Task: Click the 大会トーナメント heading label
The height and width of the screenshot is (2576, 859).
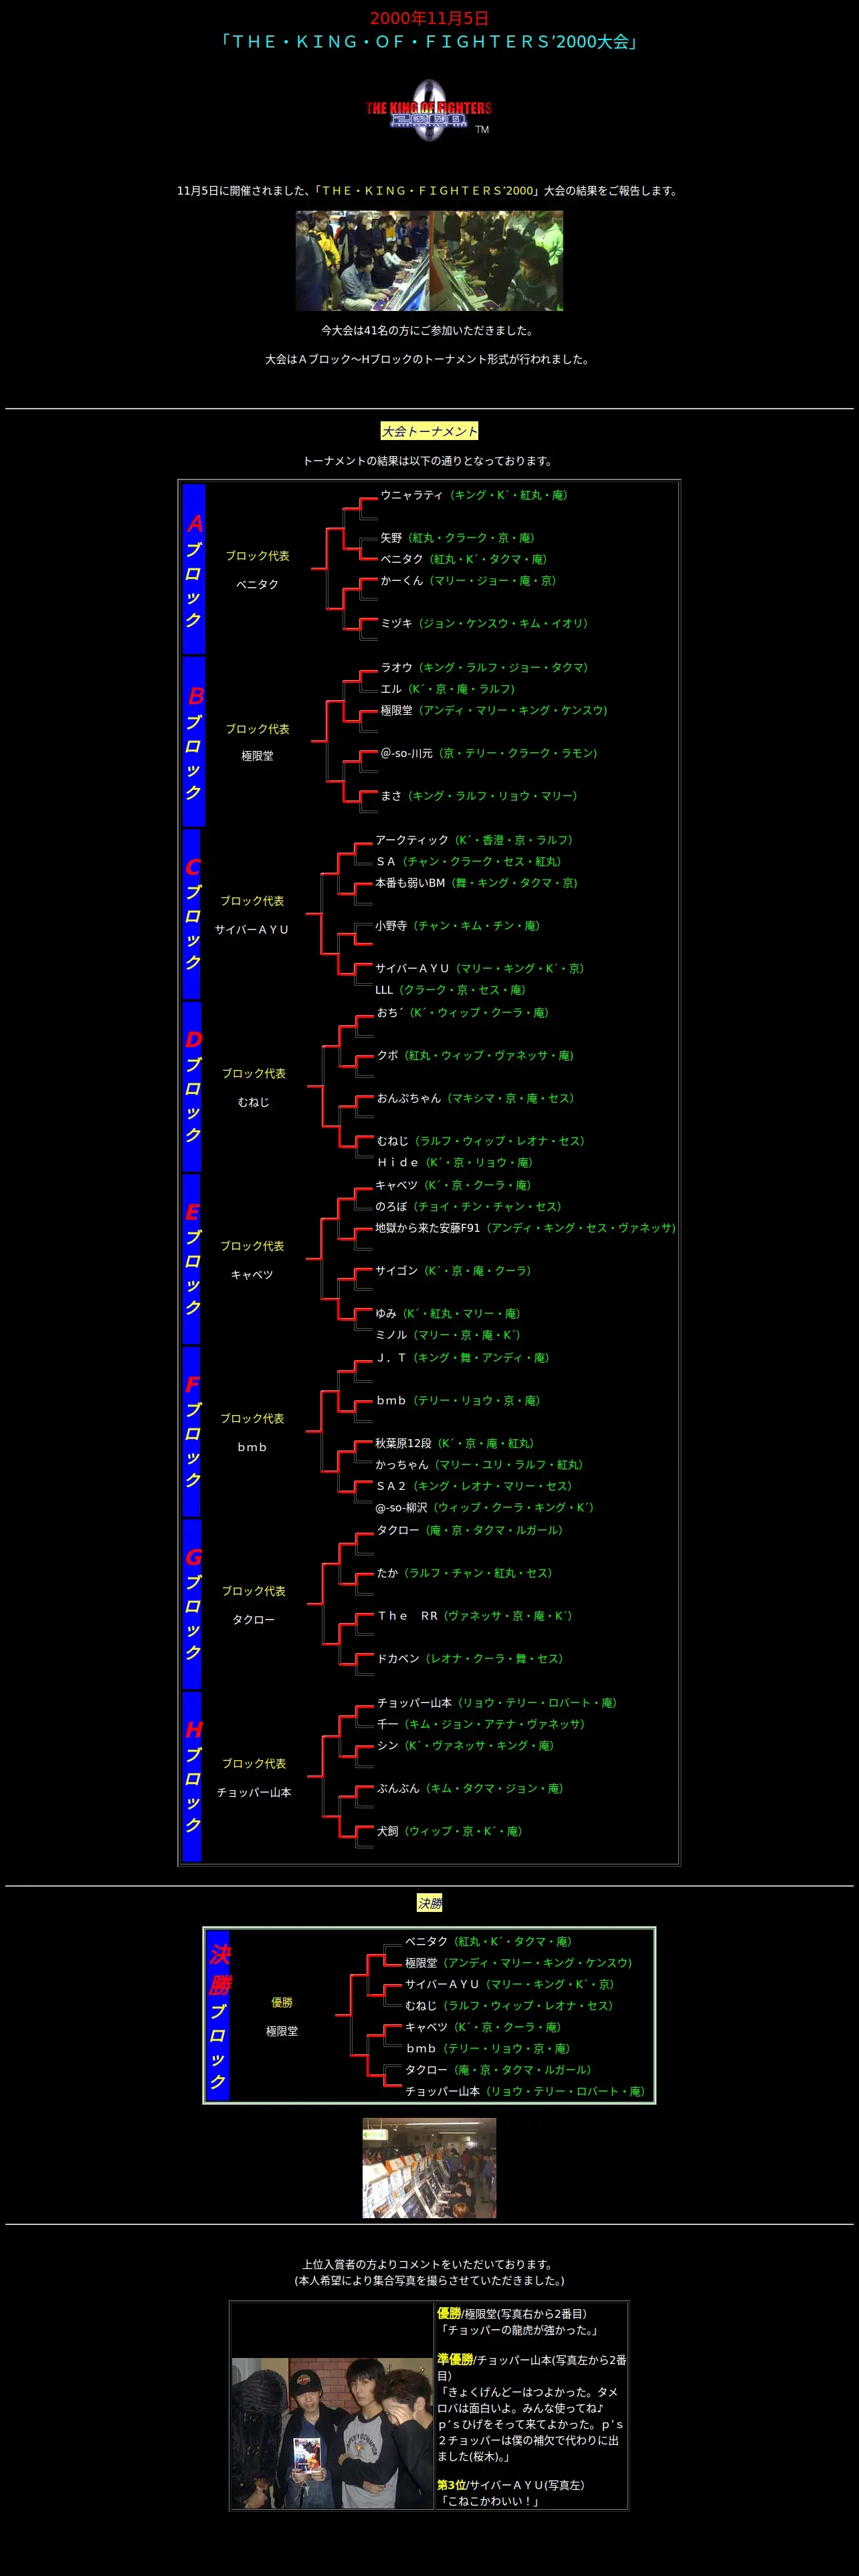Action: click(x=429, y=431)
